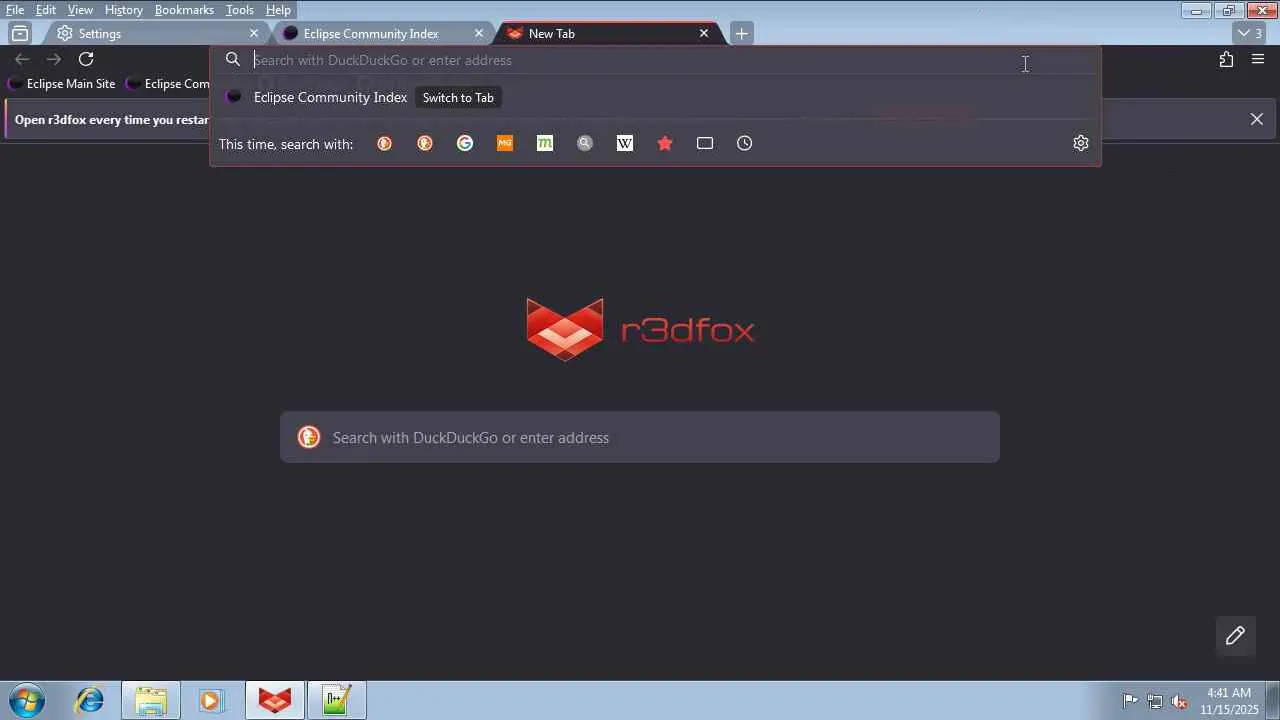
Task: Open a new tab with plus button
Action: tap(741, 33)
